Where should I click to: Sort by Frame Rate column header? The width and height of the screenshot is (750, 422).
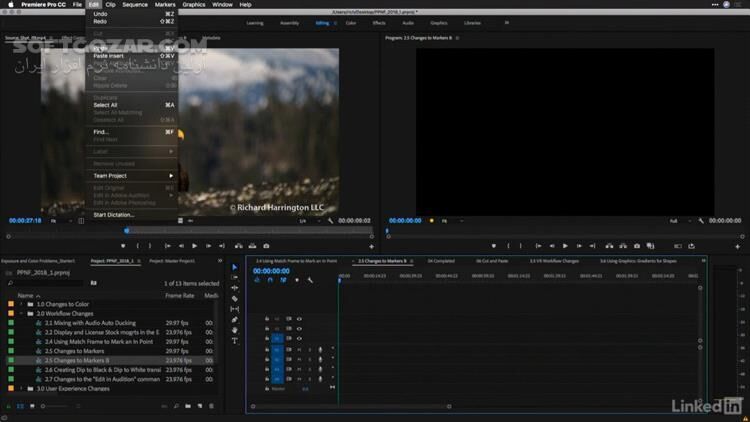[x=179, y=296]
